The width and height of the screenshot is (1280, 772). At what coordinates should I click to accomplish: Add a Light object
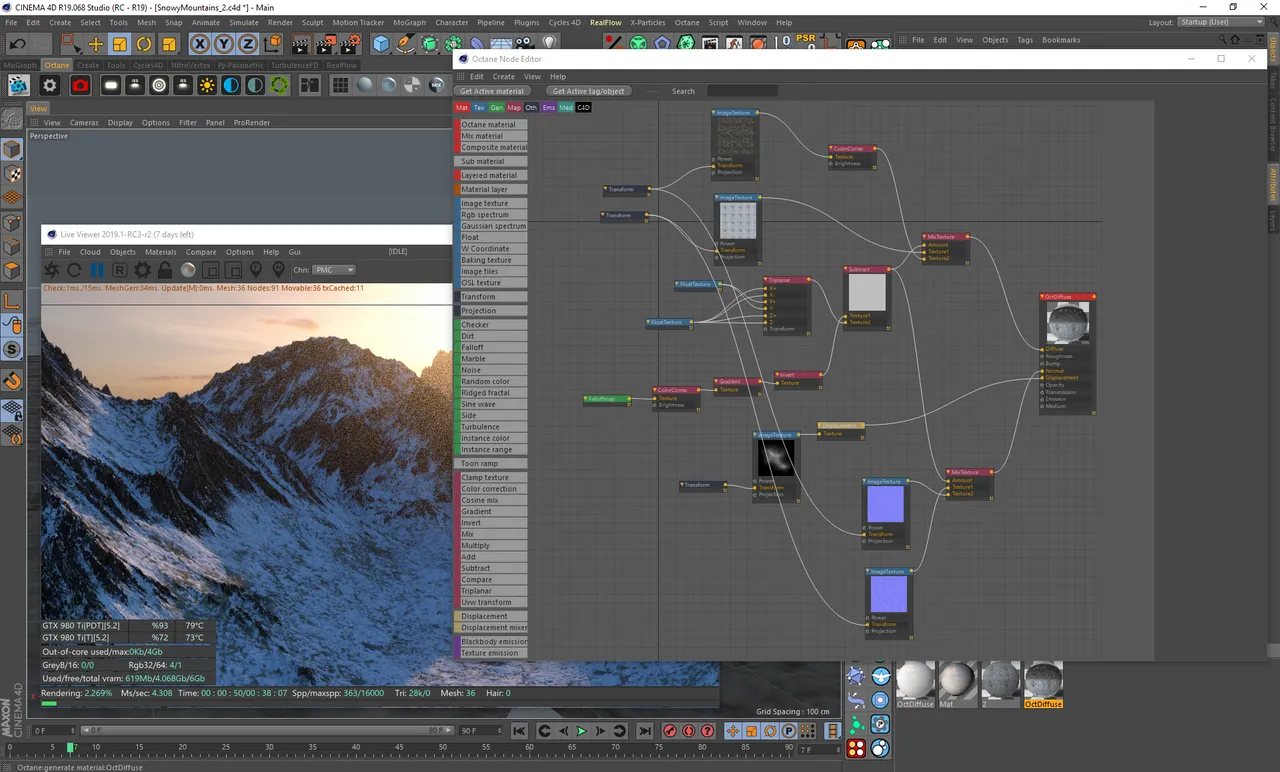click(549, 44)
